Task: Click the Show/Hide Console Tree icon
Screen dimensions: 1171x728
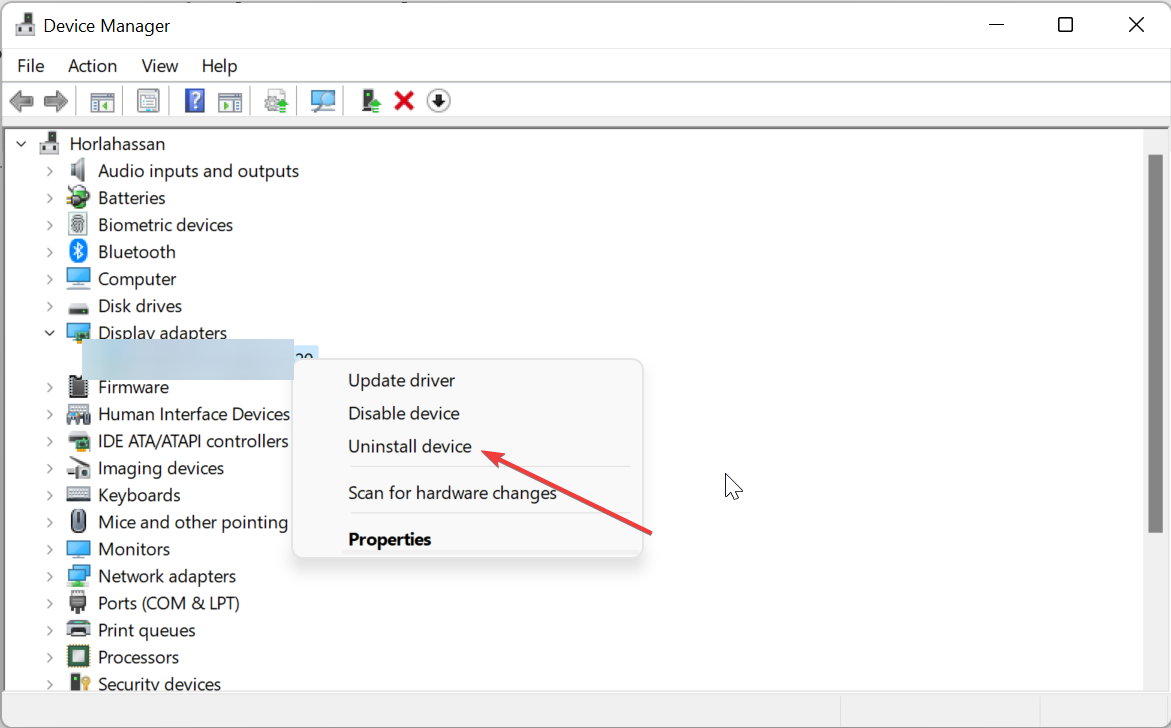Action: pyautogui.click(x=102, y=102)
